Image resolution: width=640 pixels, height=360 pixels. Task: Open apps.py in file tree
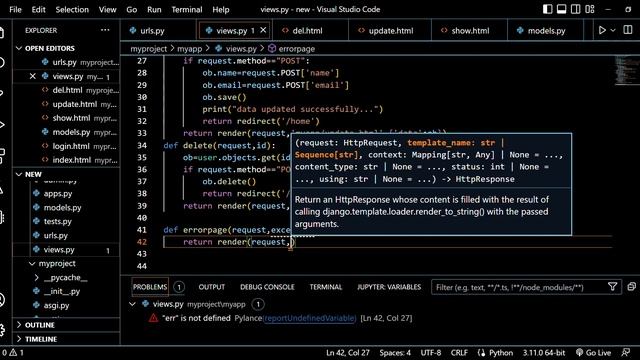[58, 194]
